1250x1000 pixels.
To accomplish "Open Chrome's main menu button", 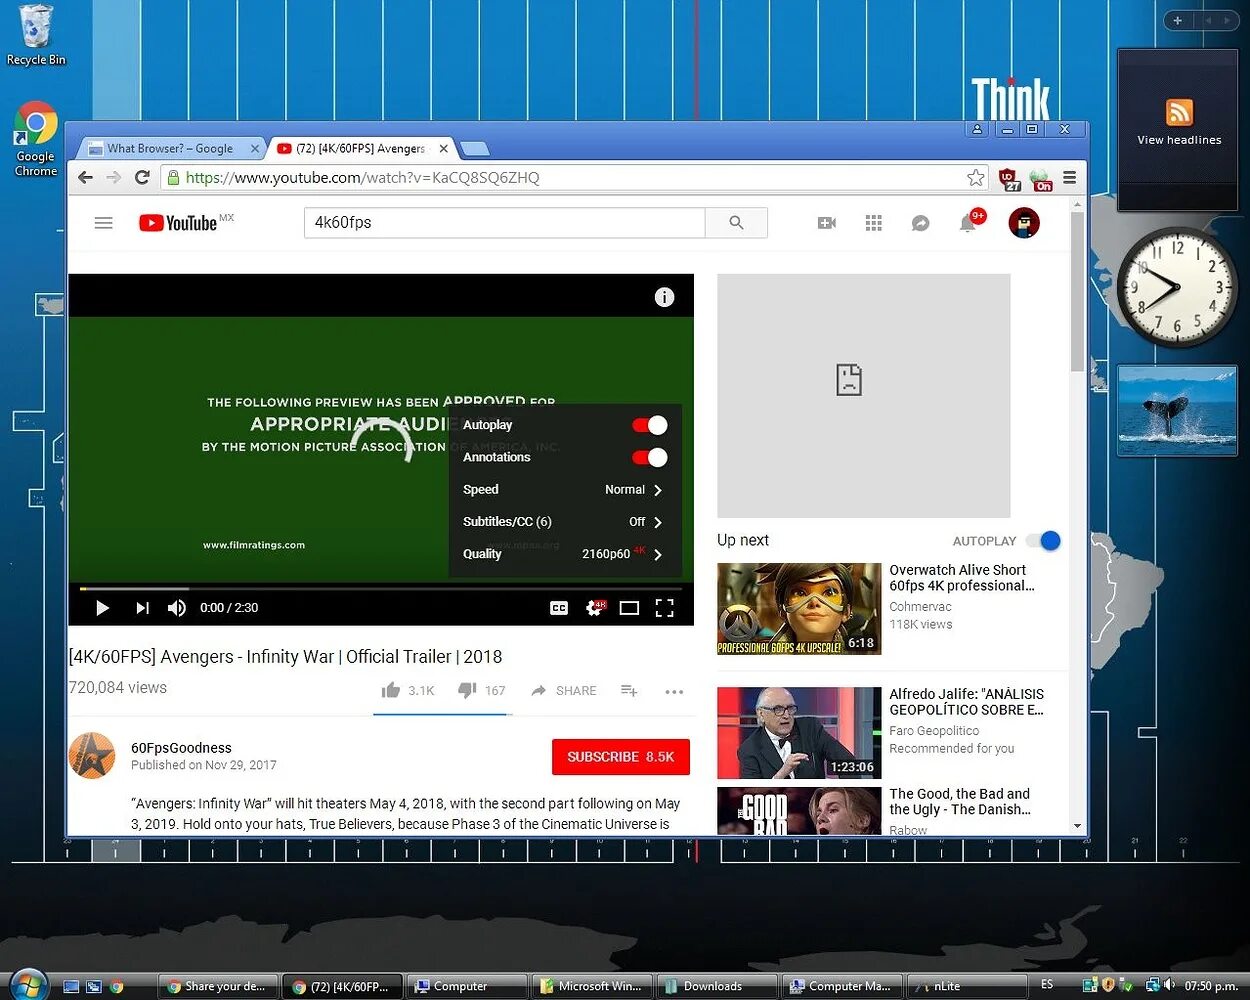I will tap(1069, 178).
